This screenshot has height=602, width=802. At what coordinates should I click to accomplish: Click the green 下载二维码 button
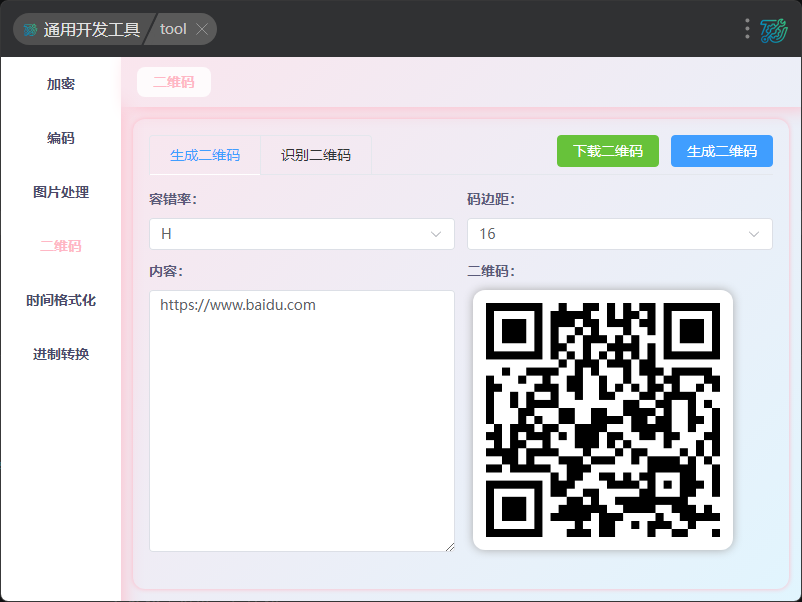tap(608, 151)
